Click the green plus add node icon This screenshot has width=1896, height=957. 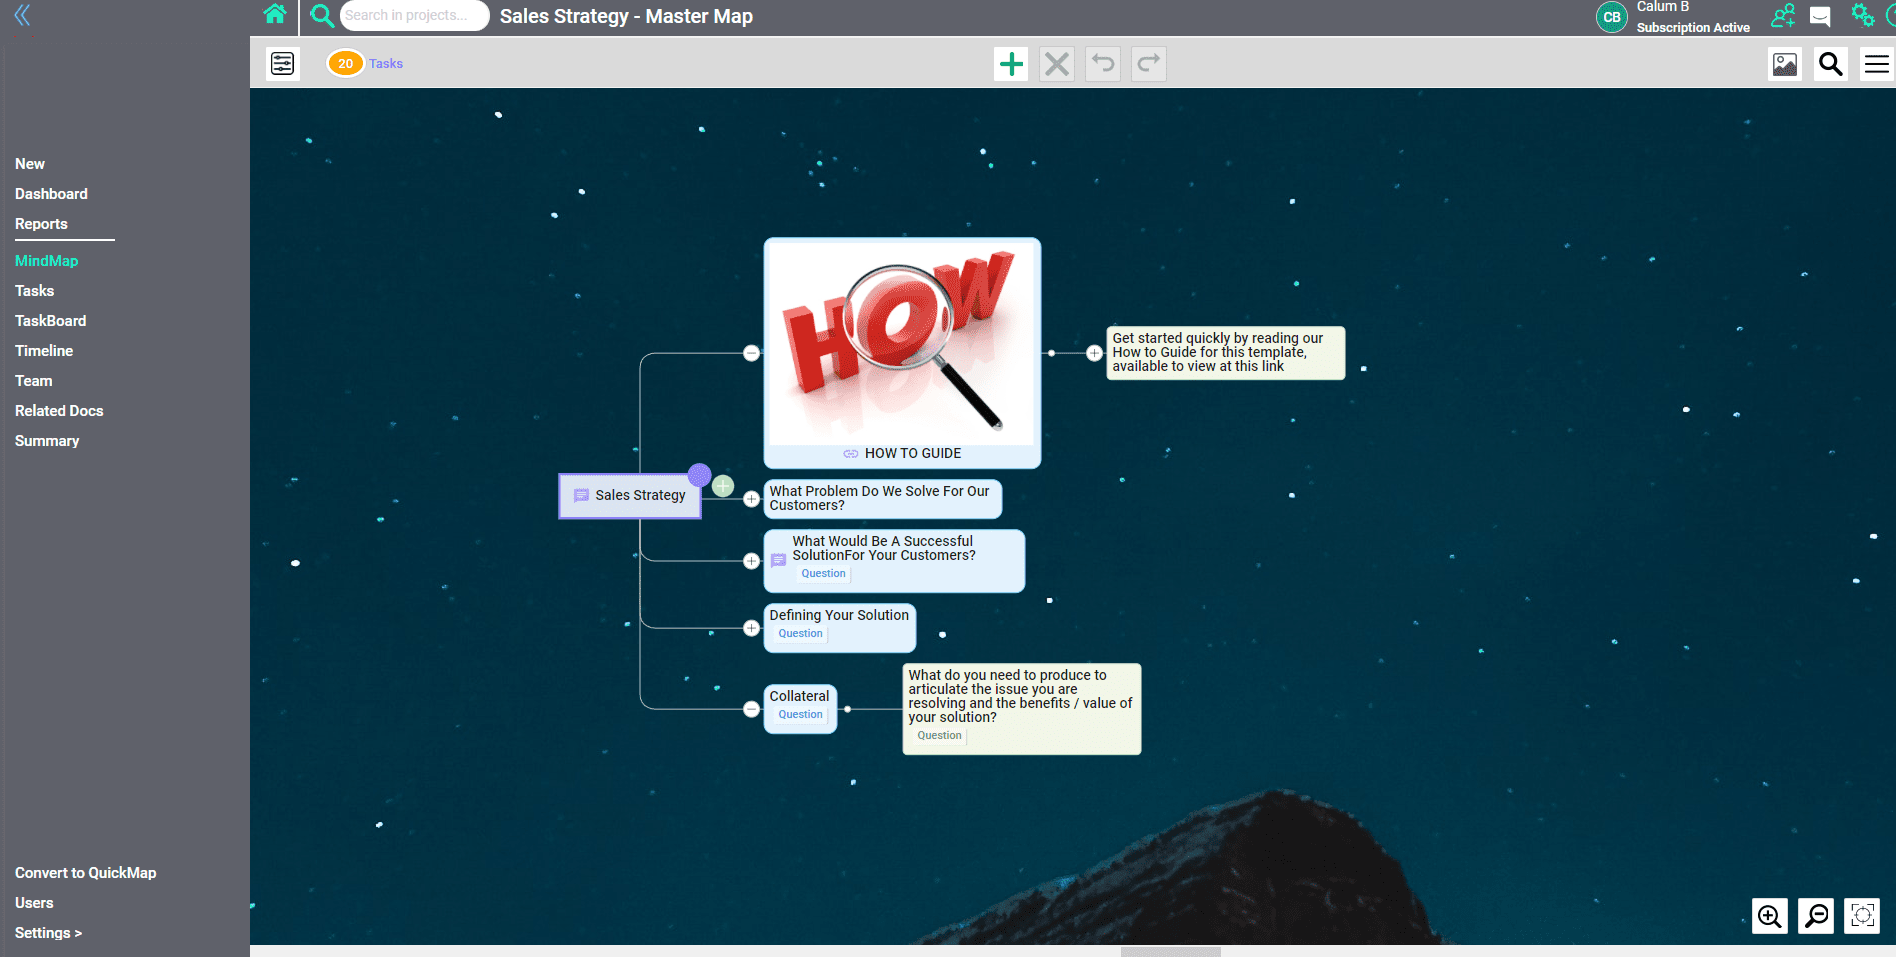point(1011,64)
